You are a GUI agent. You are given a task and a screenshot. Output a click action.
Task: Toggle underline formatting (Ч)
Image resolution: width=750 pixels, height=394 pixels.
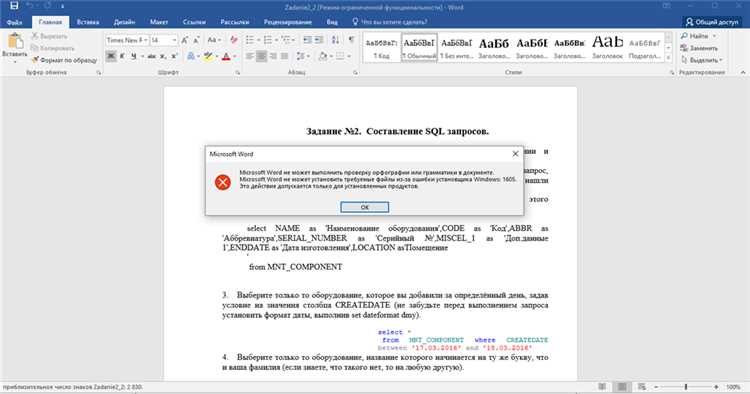coord(133,56)
